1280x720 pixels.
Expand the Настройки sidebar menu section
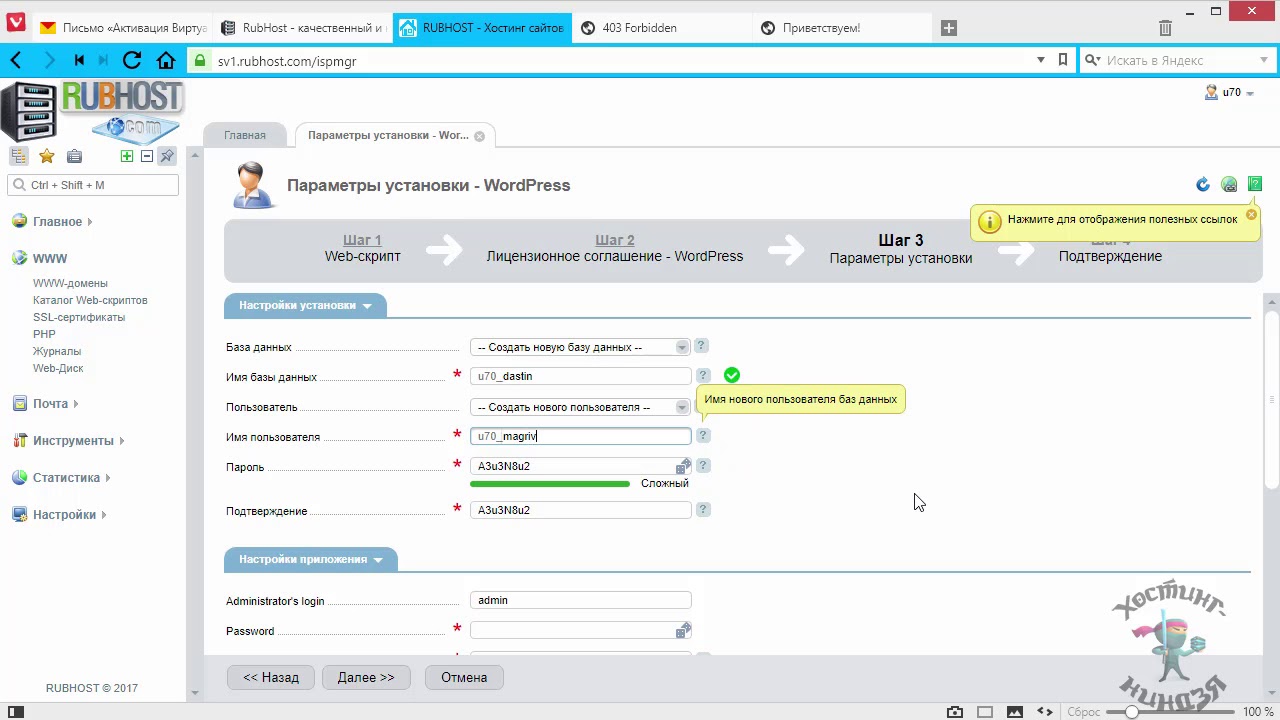tap(59, 515)
